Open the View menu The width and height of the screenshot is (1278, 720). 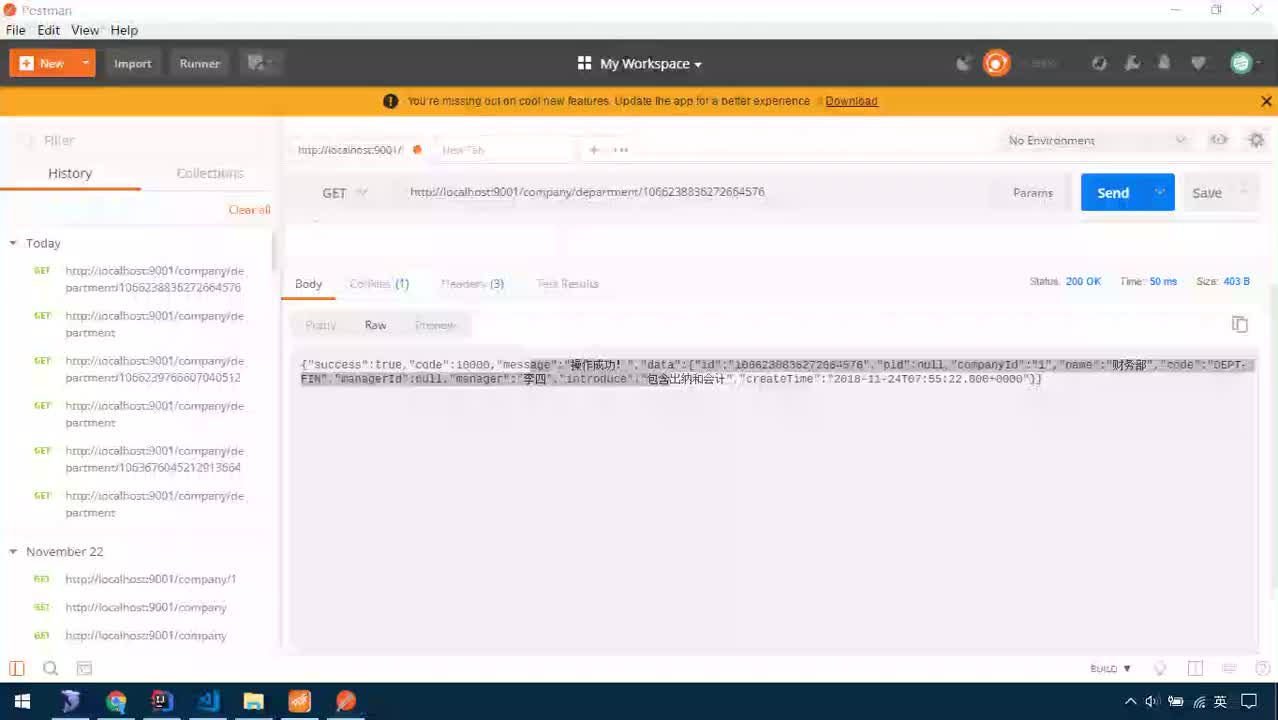pyautogui.click(x=85, y=30)
